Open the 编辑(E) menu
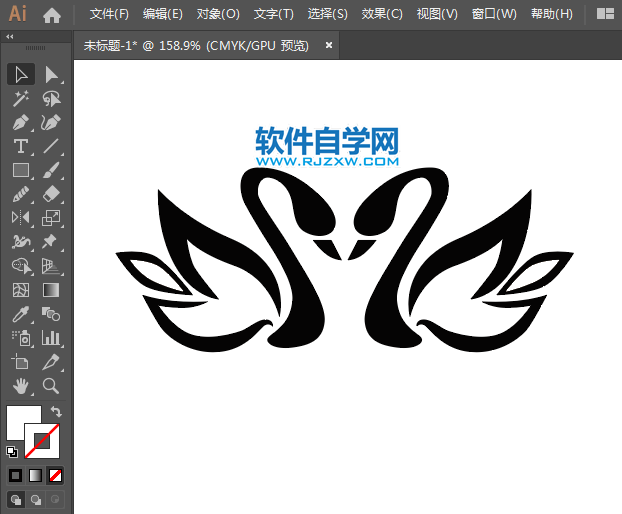This screenshot has width=622, height=514. coord(163,14)
